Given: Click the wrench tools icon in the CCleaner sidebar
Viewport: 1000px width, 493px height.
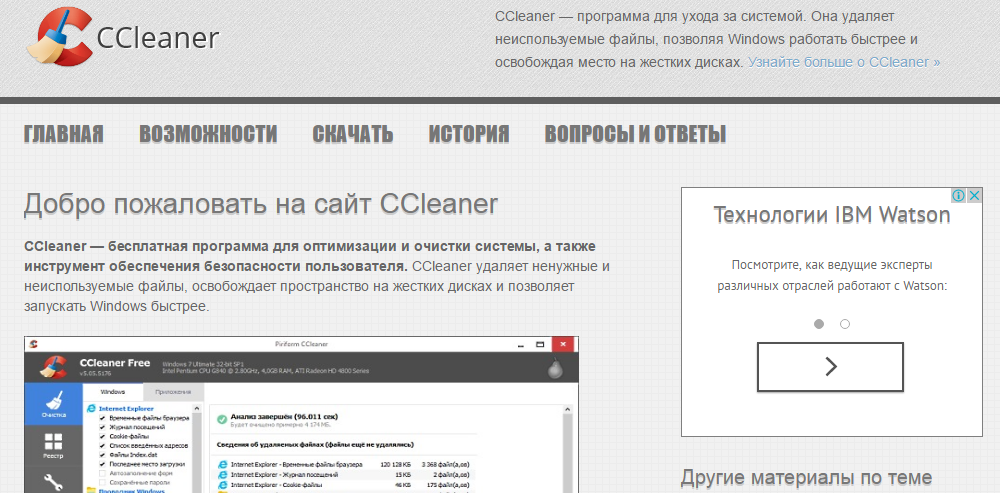Looking at the screenshot, I should point(54,482).
